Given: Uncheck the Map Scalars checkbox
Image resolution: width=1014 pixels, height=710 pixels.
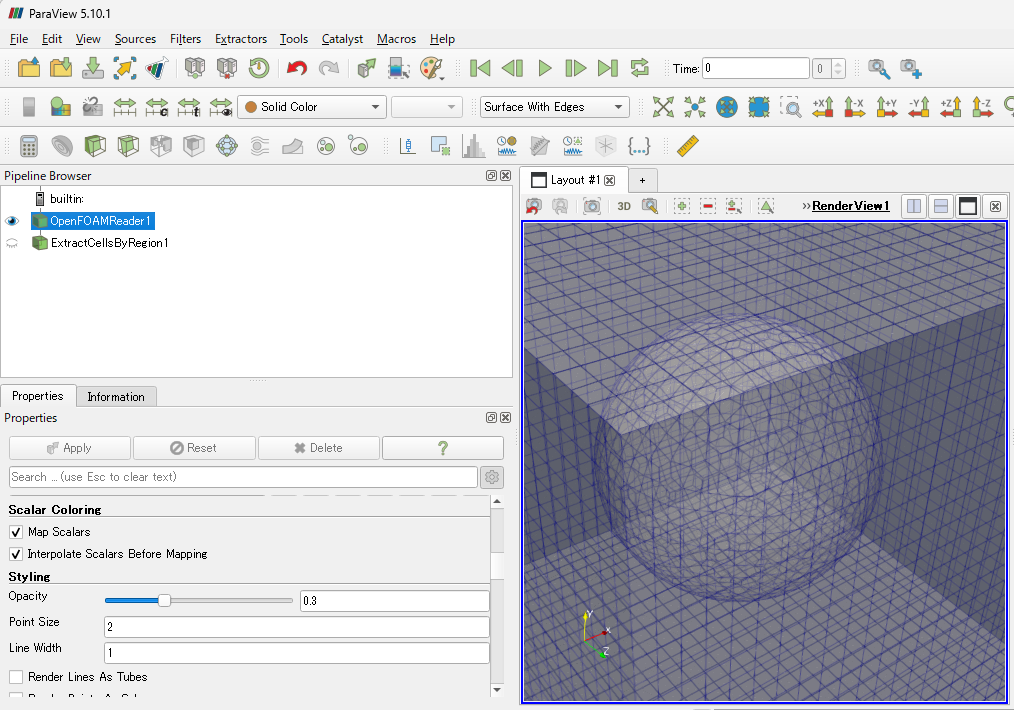Looking at the screenshot, I should 16,532.
